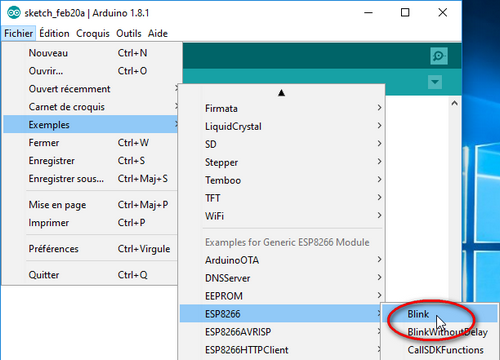
Task: Expand the ArduinoOTA examples submenu
Action: click(282, 260)
